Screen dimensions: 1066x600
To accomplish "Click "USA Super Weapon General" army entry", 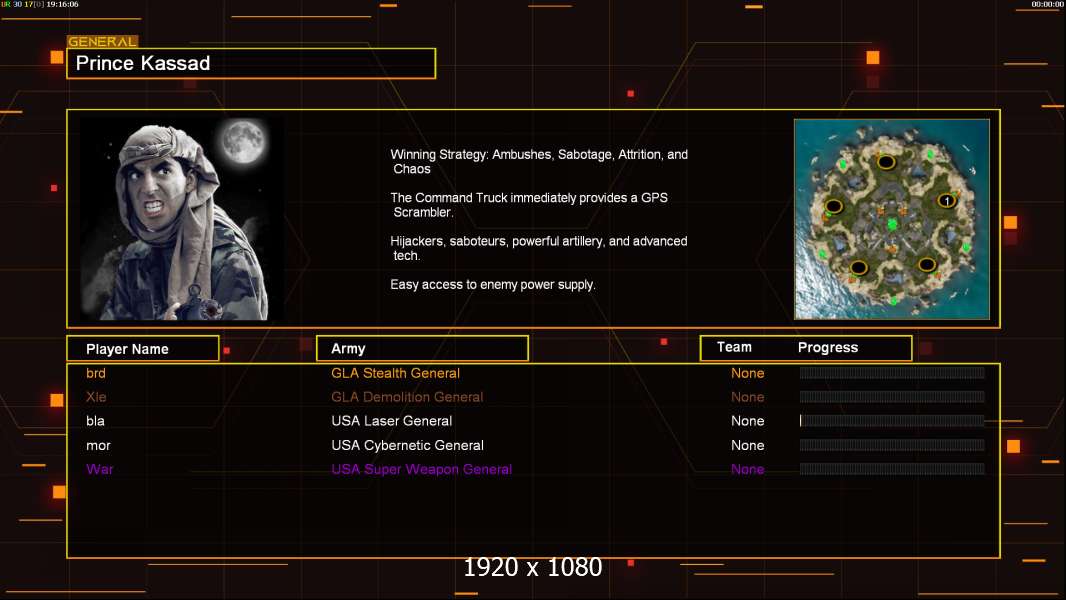I will pyautogui.click(x=422, y=469).
